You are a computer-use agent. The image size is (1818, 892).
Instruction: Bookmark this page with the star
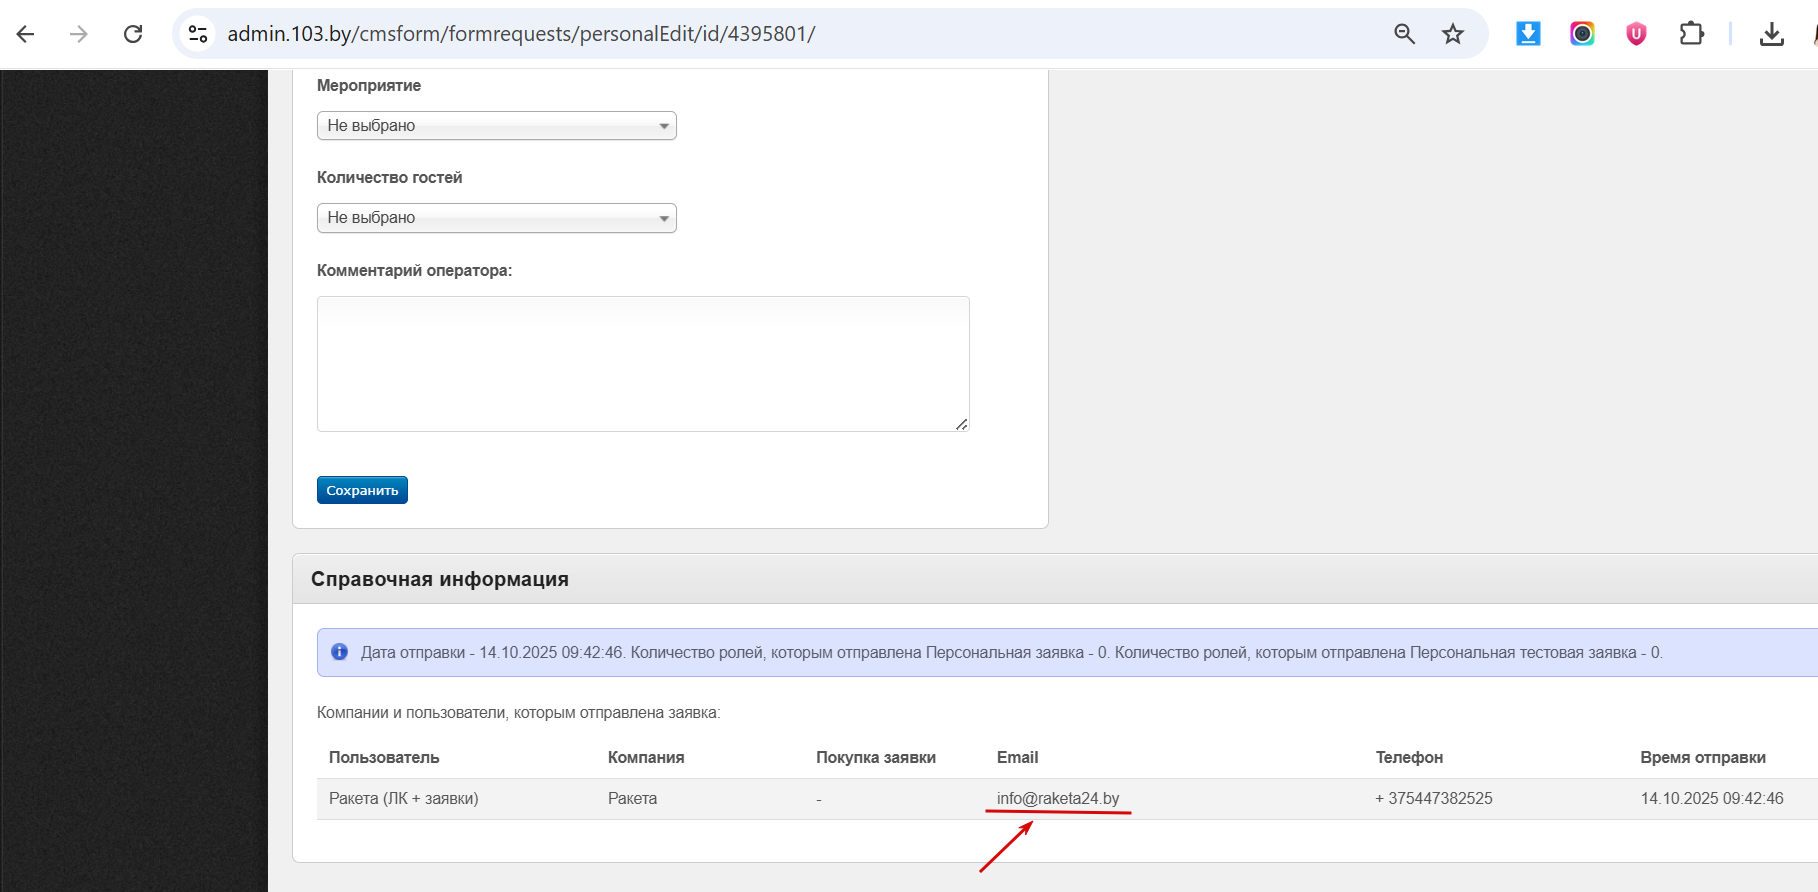point(1453,34)
